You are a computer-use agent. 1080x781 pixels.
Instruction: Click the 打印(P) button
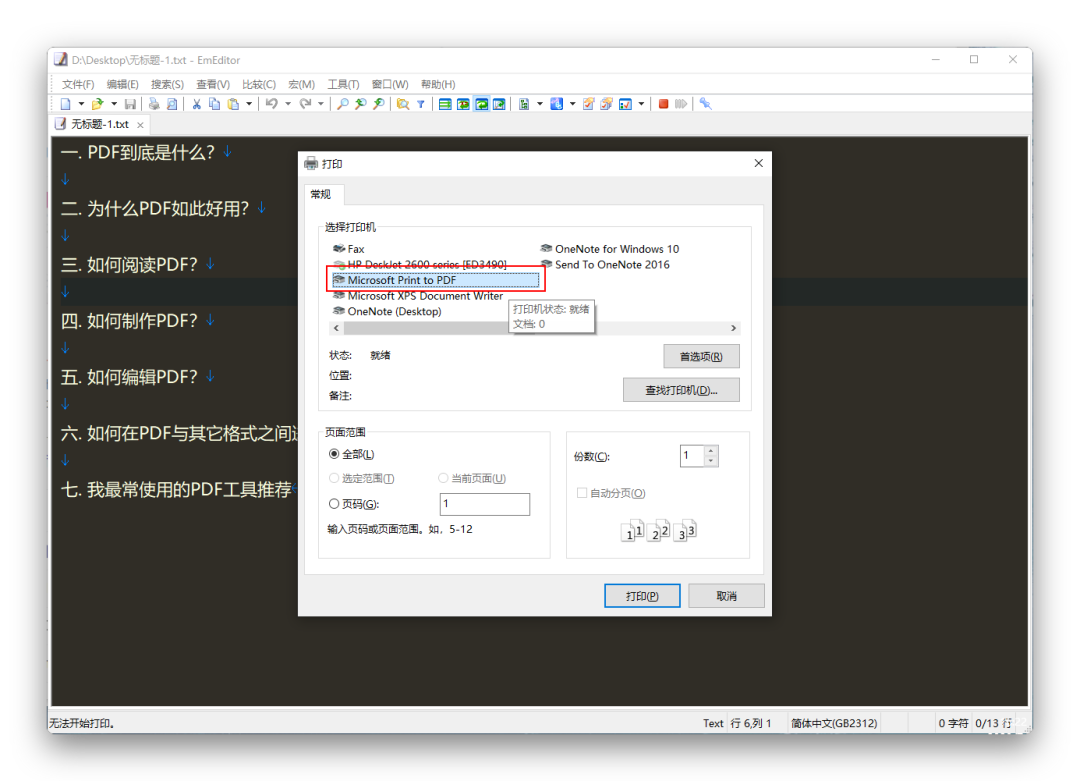pos(642,596)
